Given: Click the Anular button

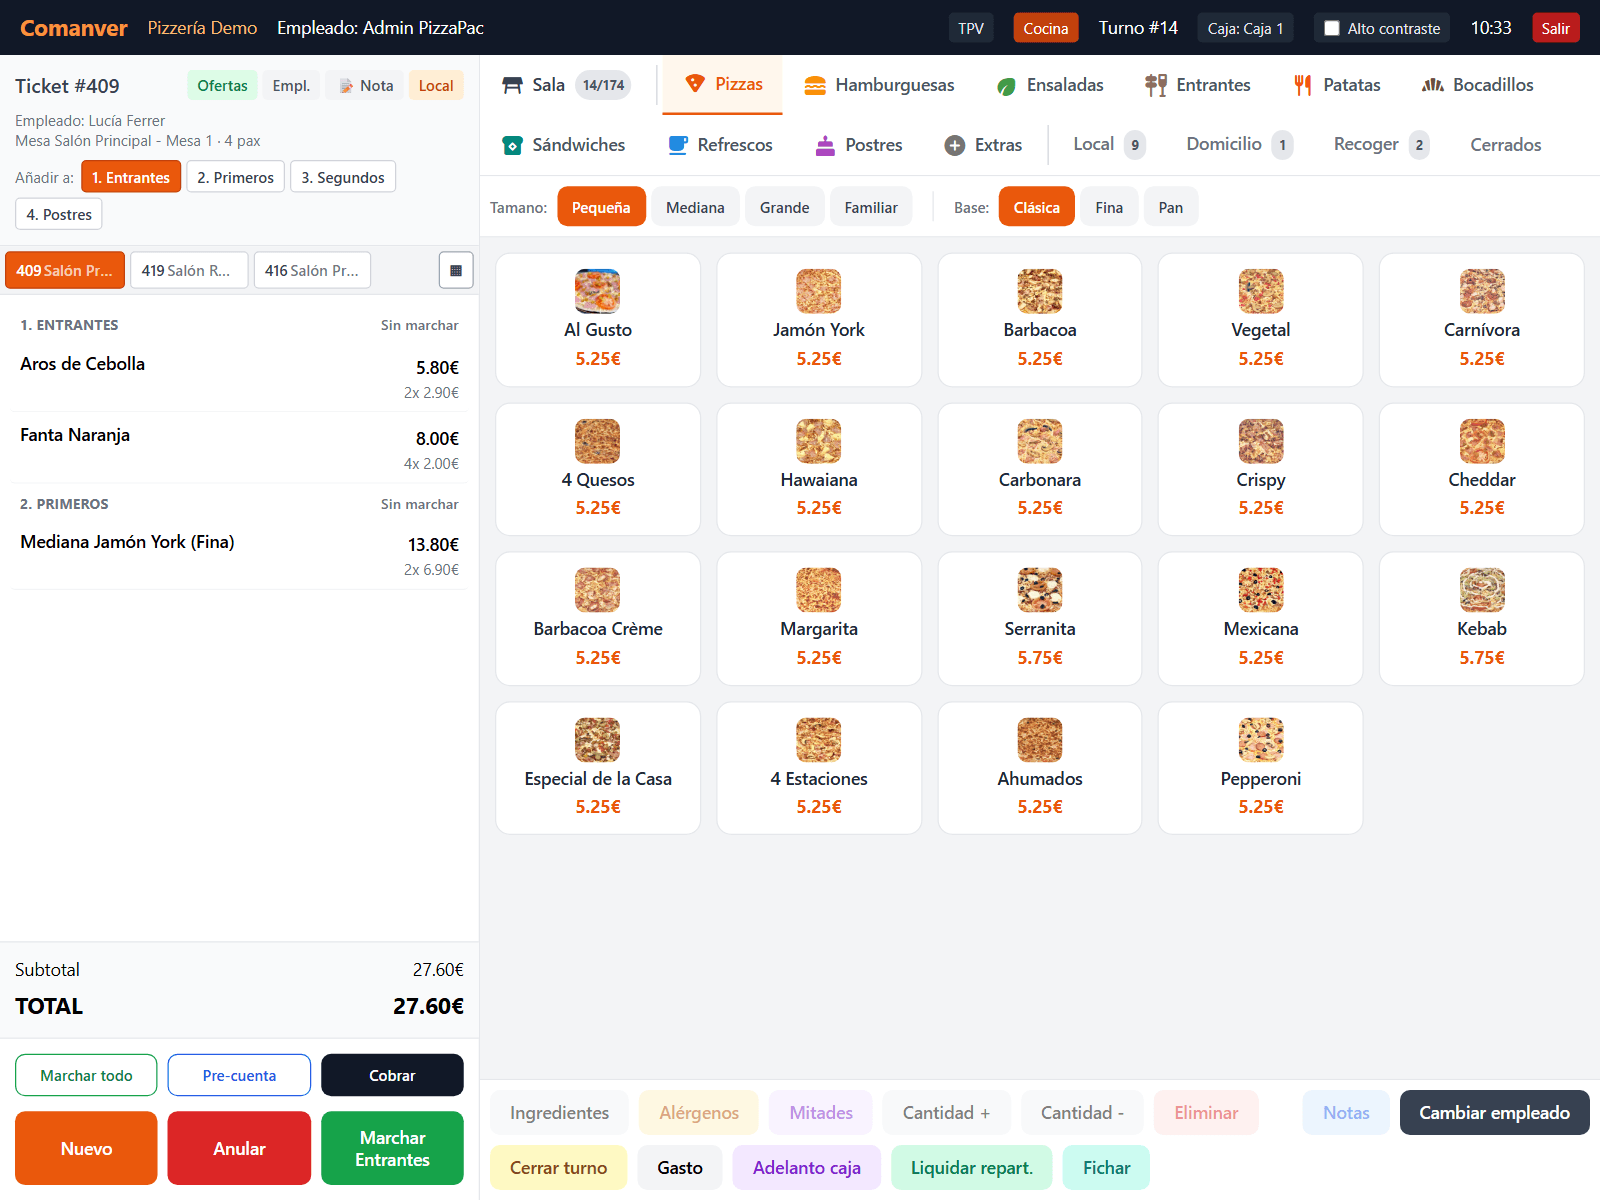Looking at the screenshot, I should (x=239, y=1148).
